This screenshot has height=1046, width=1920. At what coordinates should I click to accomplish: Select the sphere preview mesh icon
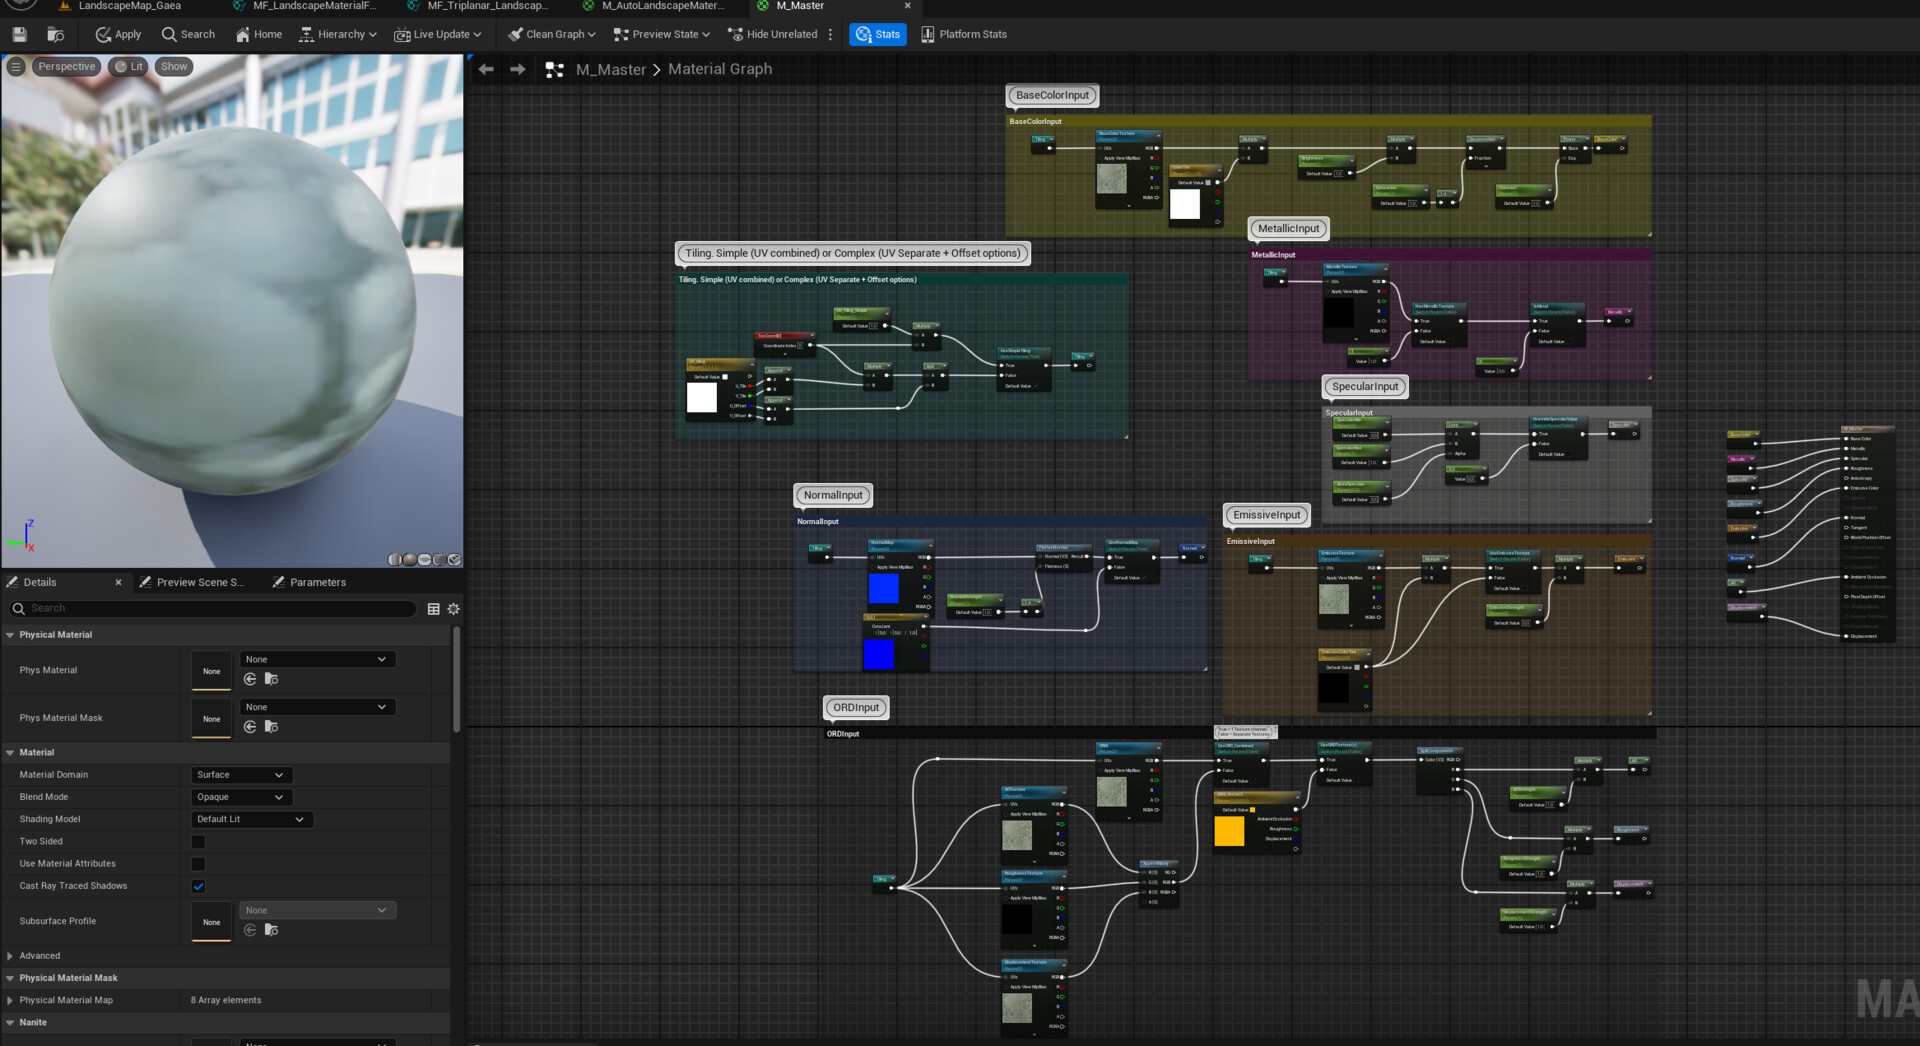coord(409,560)
